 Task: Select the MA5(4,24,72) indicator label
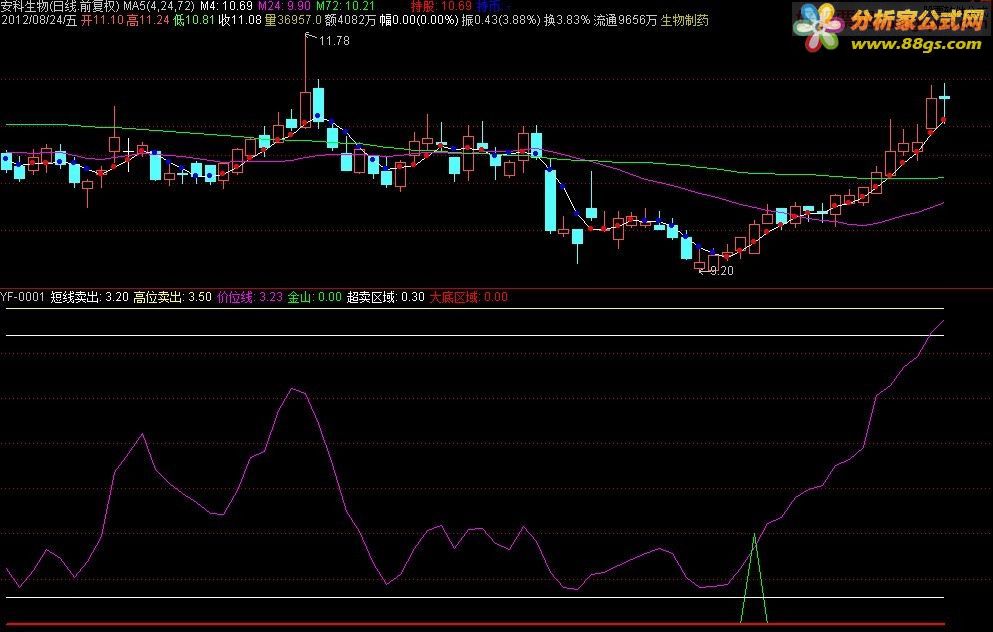click(158, 6)
